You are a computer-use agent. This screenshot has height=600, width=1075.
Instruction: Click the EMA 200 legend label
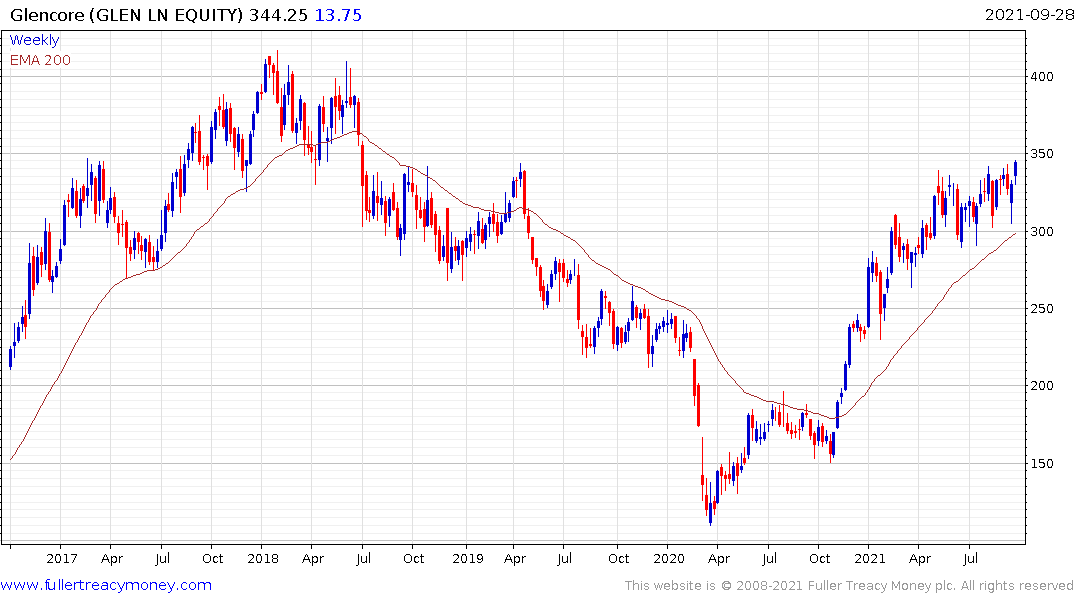click(x=40, y=60)
